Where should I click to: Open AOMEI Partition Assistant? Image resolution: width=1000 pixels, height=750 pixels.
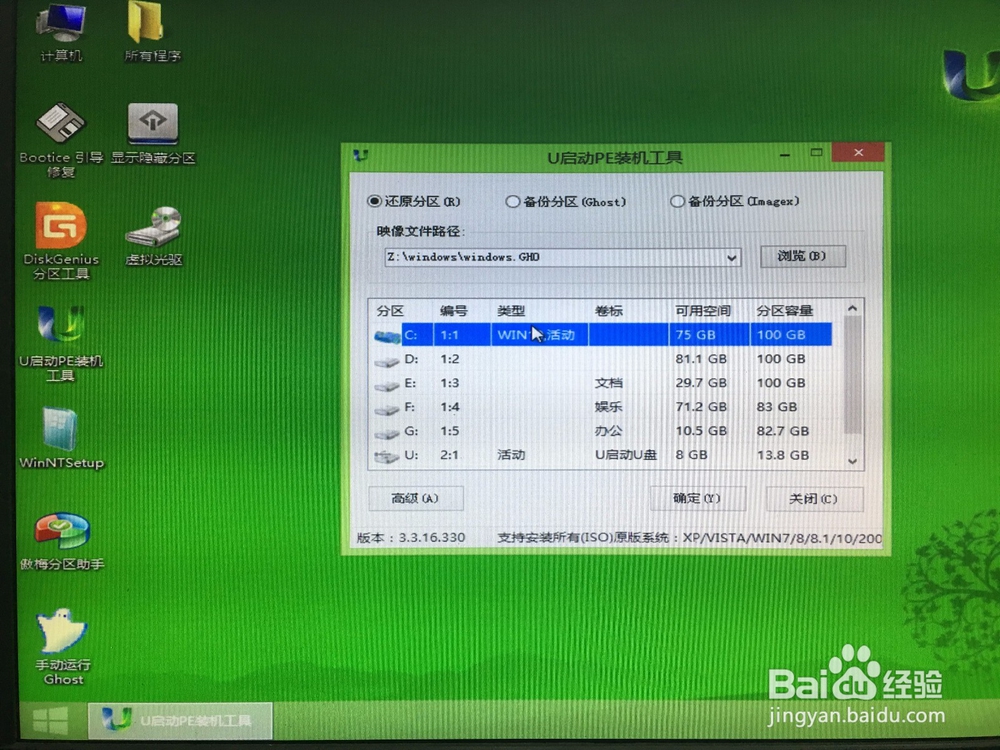(x=62, y=530)
